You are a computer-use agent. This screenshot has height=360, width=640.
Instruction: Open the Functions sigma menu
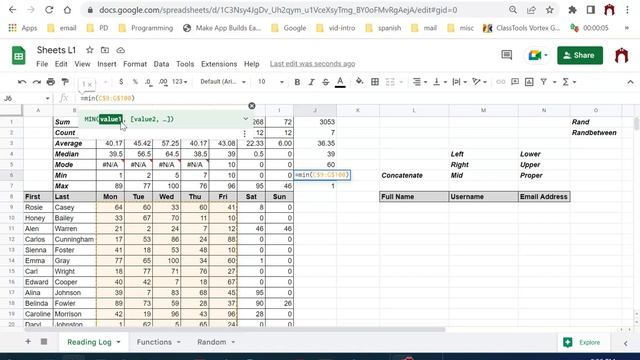click(569, 82)
